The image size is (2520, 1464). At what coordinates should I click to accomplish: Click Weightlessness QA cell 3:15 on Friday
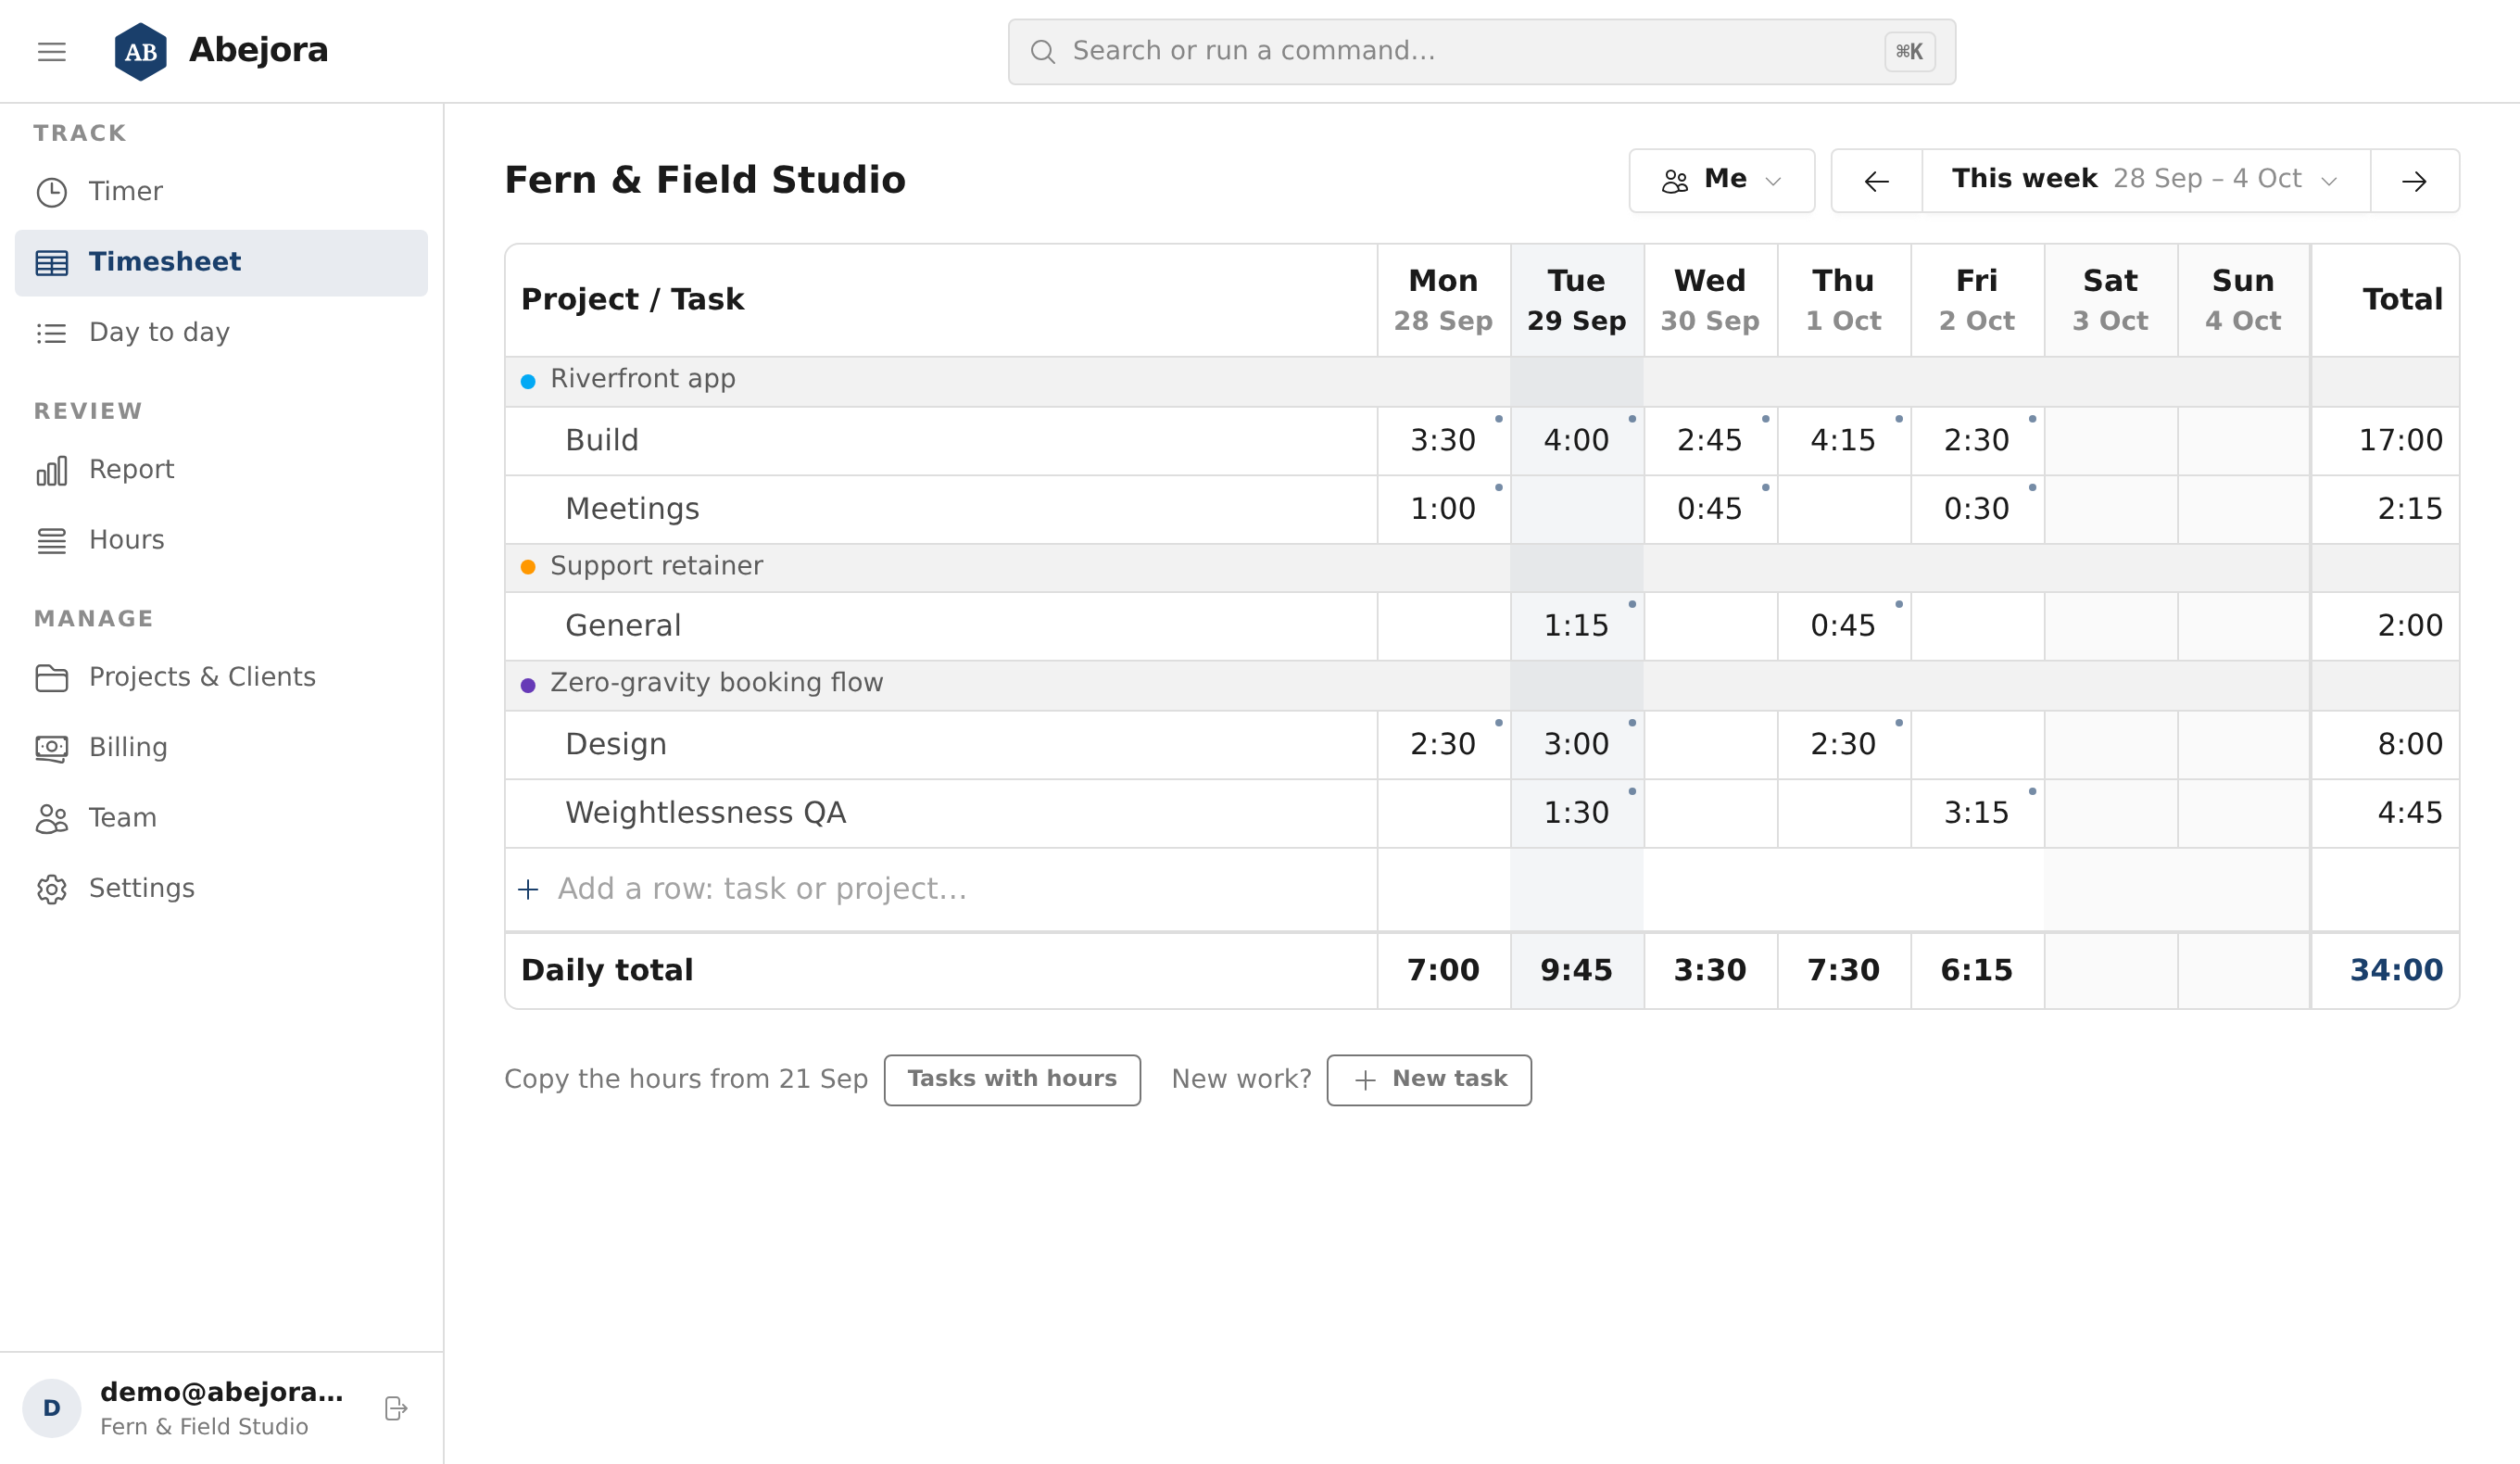click(x=1976, y=813)
